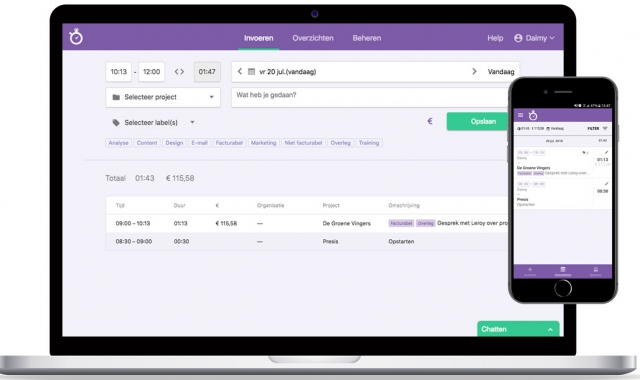Open the Selecteer project dropdown
Viewport: 640px width, 380px height.
[163, 97]
